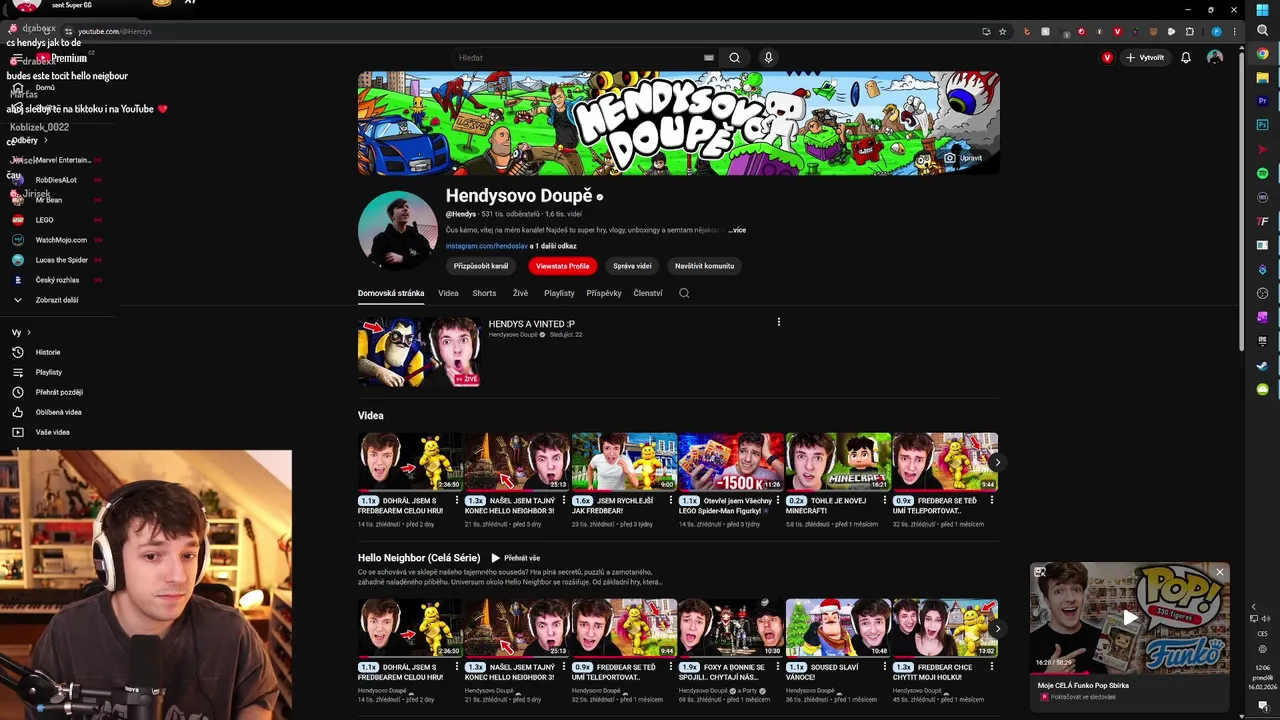The image size is (1280, 720).
Task: Click the Chrome profile avatar in toolbar
Action: click(1216, 31)
